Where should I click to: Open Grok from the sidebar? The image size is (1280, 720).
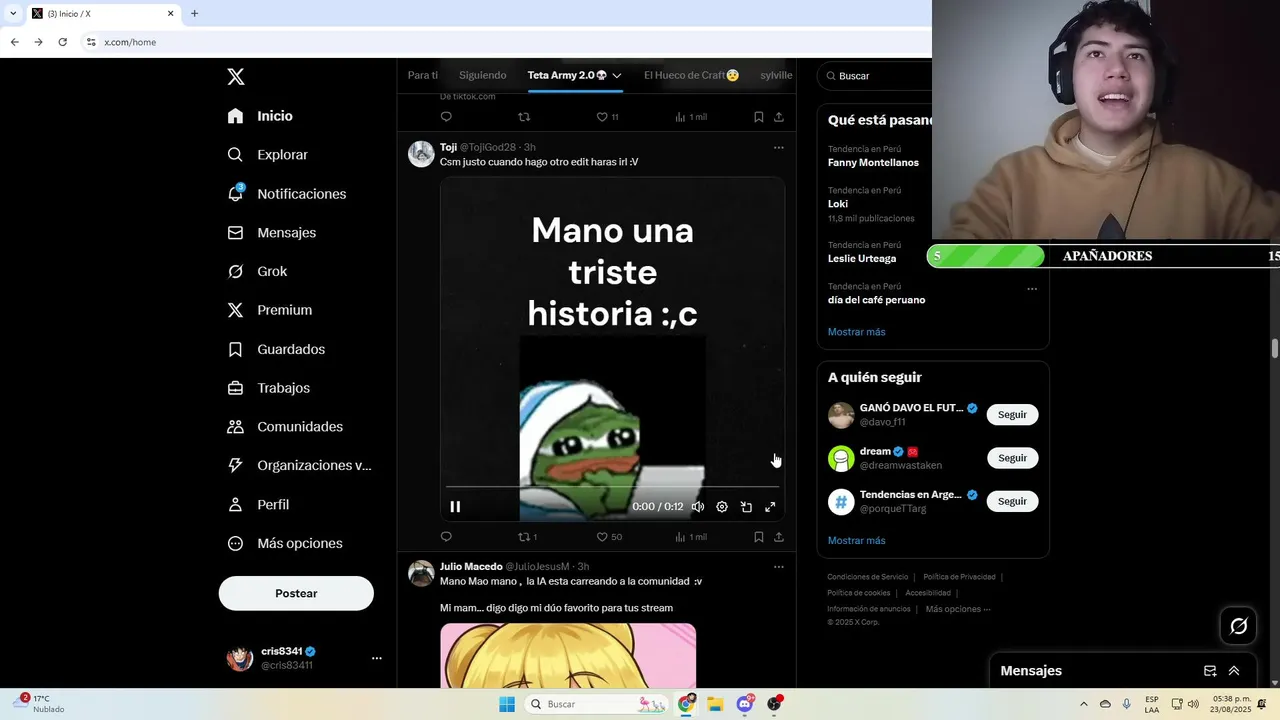257,271
